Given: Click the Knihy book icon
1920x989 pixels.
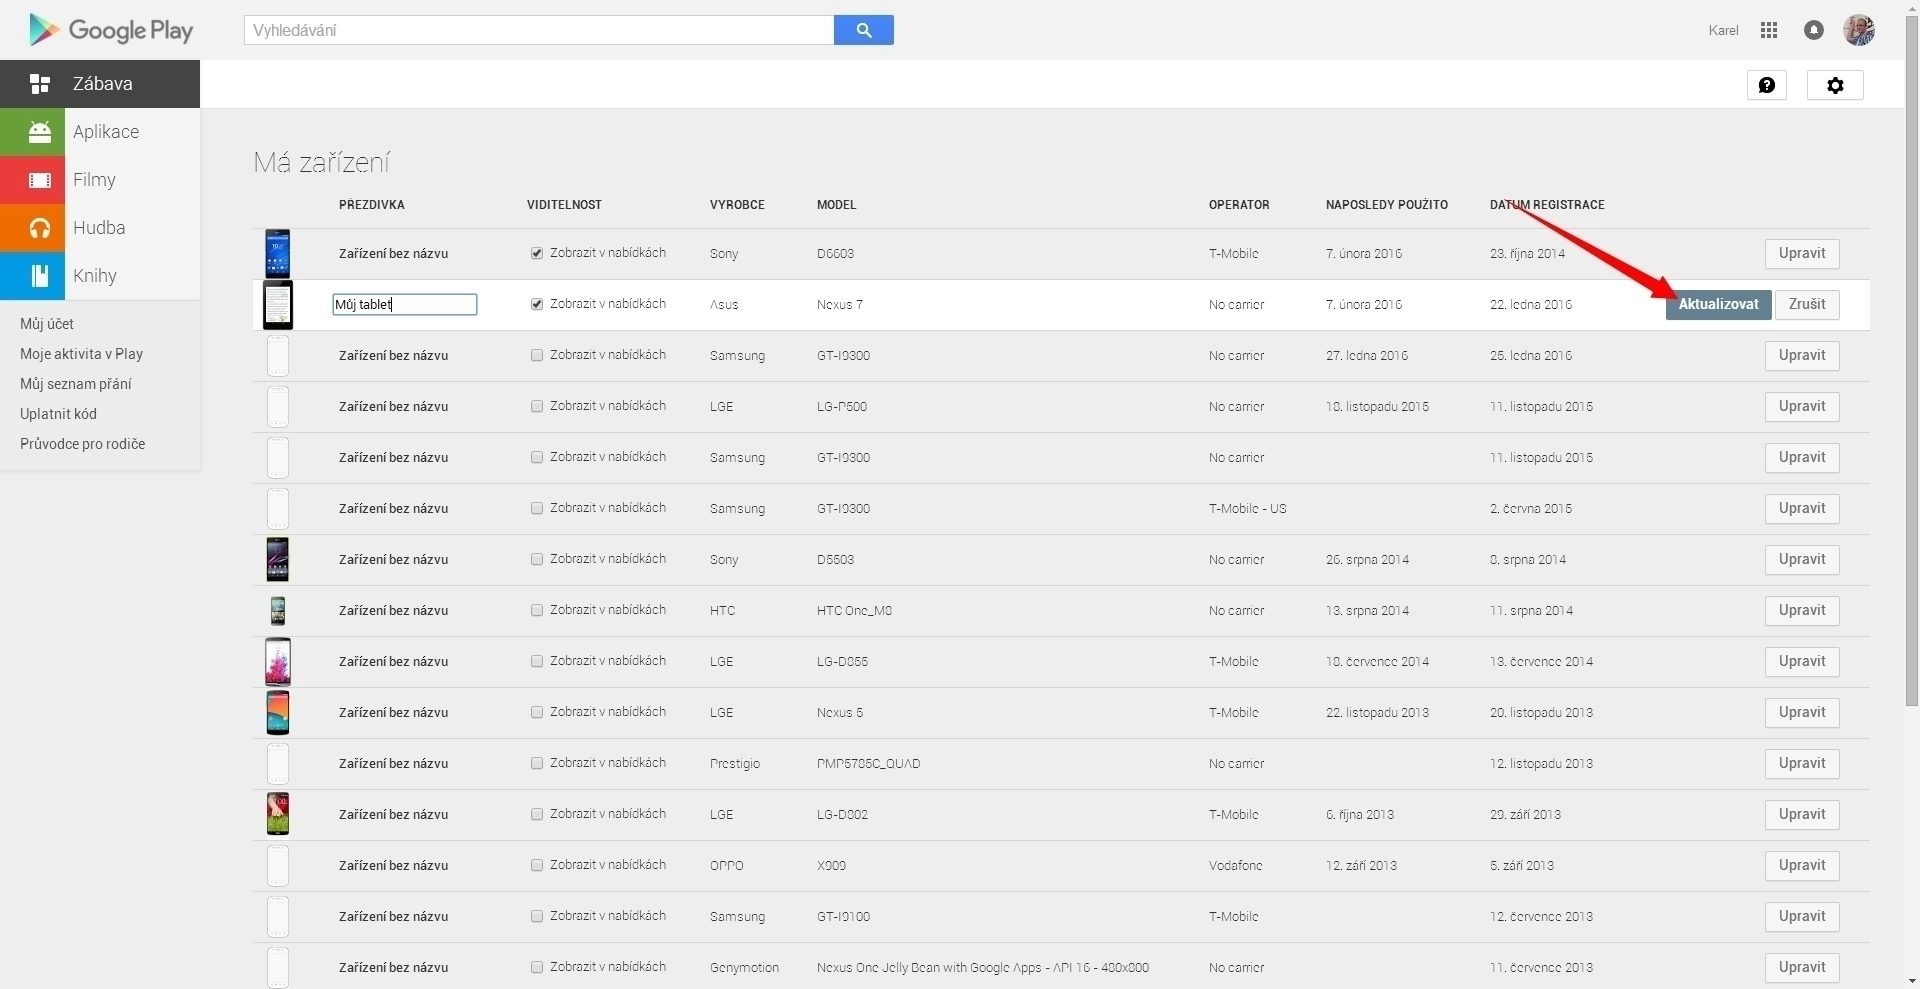Looking at the screenshot, I should pos(40,276).
